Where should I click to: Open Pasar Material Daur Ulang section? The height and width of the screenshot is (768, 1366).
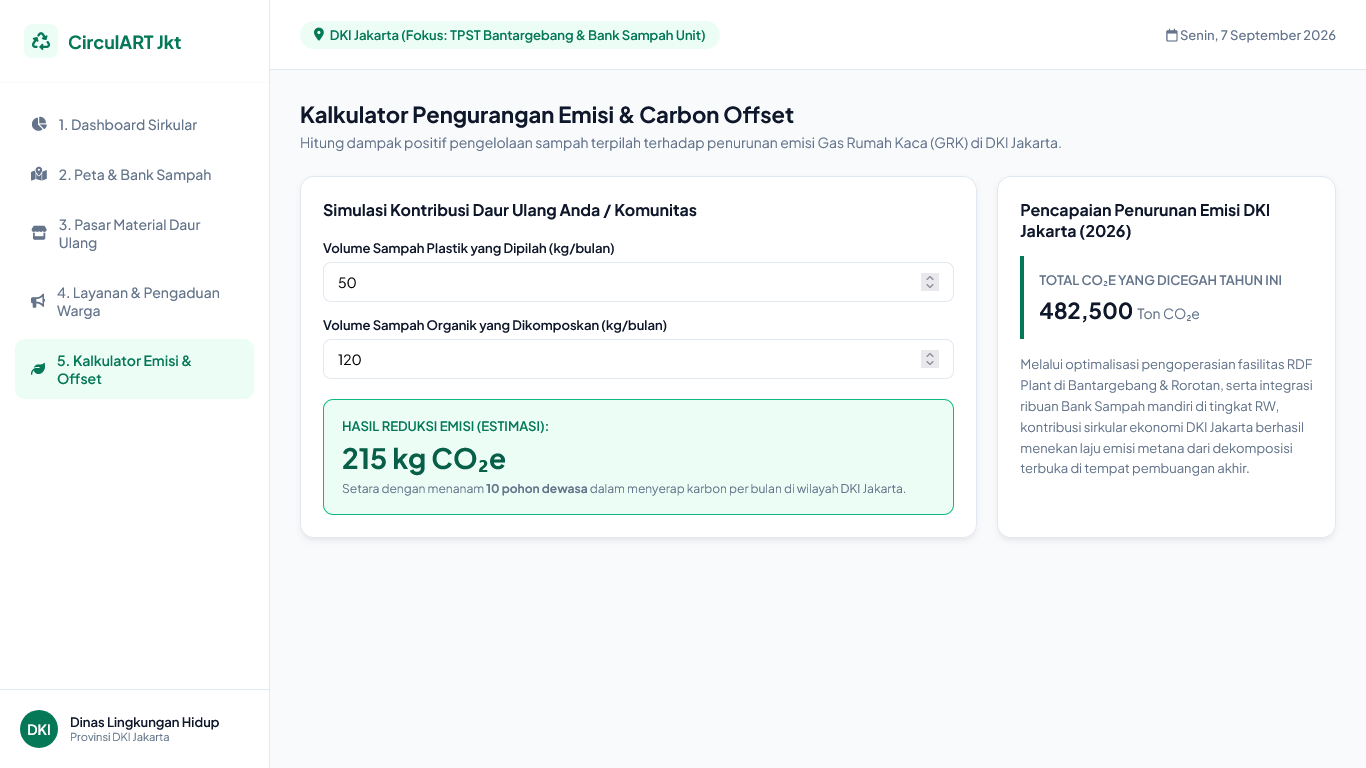(x=134, y=234)
